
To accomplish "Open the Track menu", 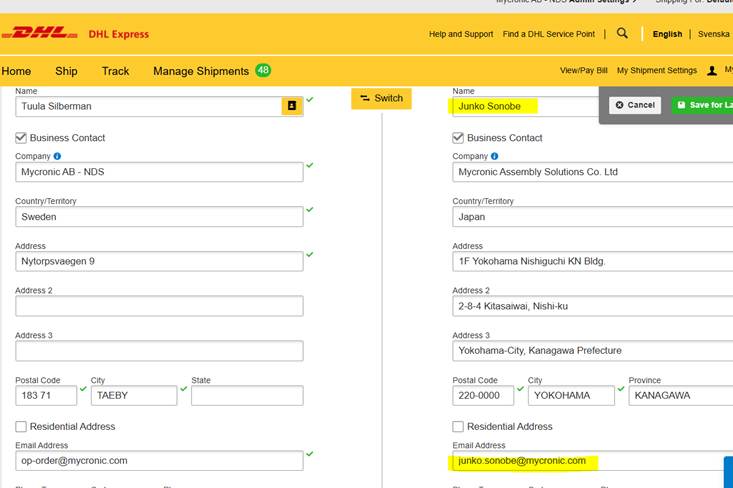I will [115, 71].
